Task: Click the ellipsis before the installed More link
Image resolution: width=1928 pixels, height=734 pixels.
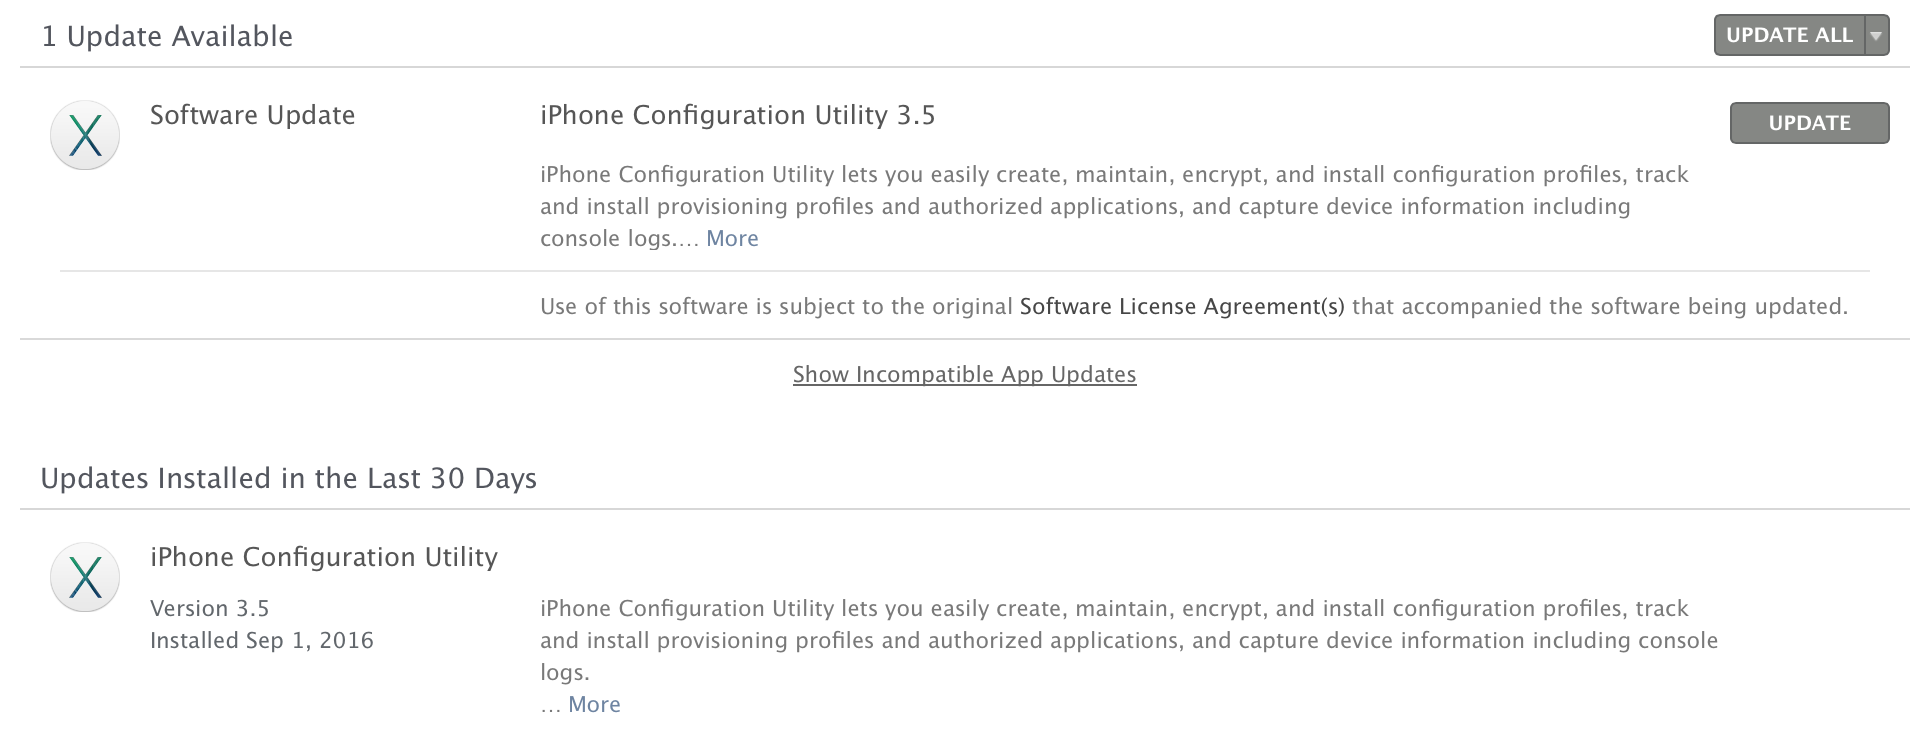Action: point(550,705)
